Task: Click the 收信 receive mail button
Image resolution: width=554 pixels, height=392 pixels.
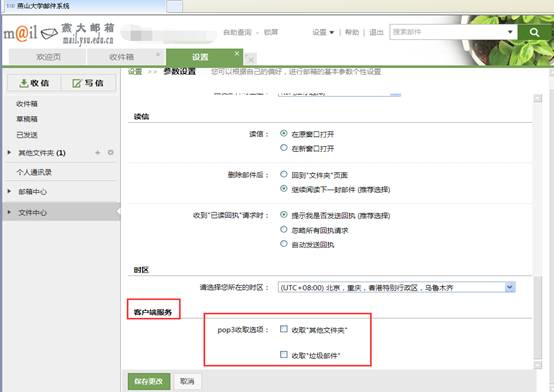Action: (x=34, y=83)
